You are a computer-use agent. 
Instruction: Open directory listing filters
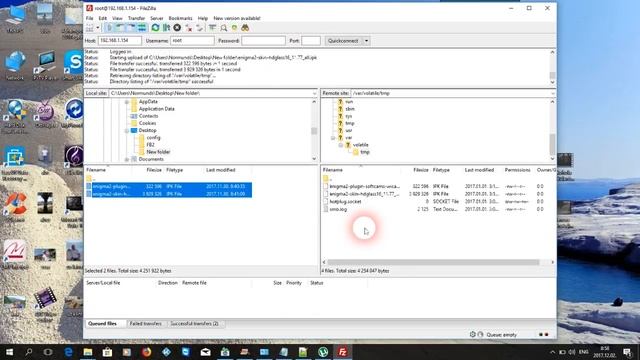coord(212,28)
